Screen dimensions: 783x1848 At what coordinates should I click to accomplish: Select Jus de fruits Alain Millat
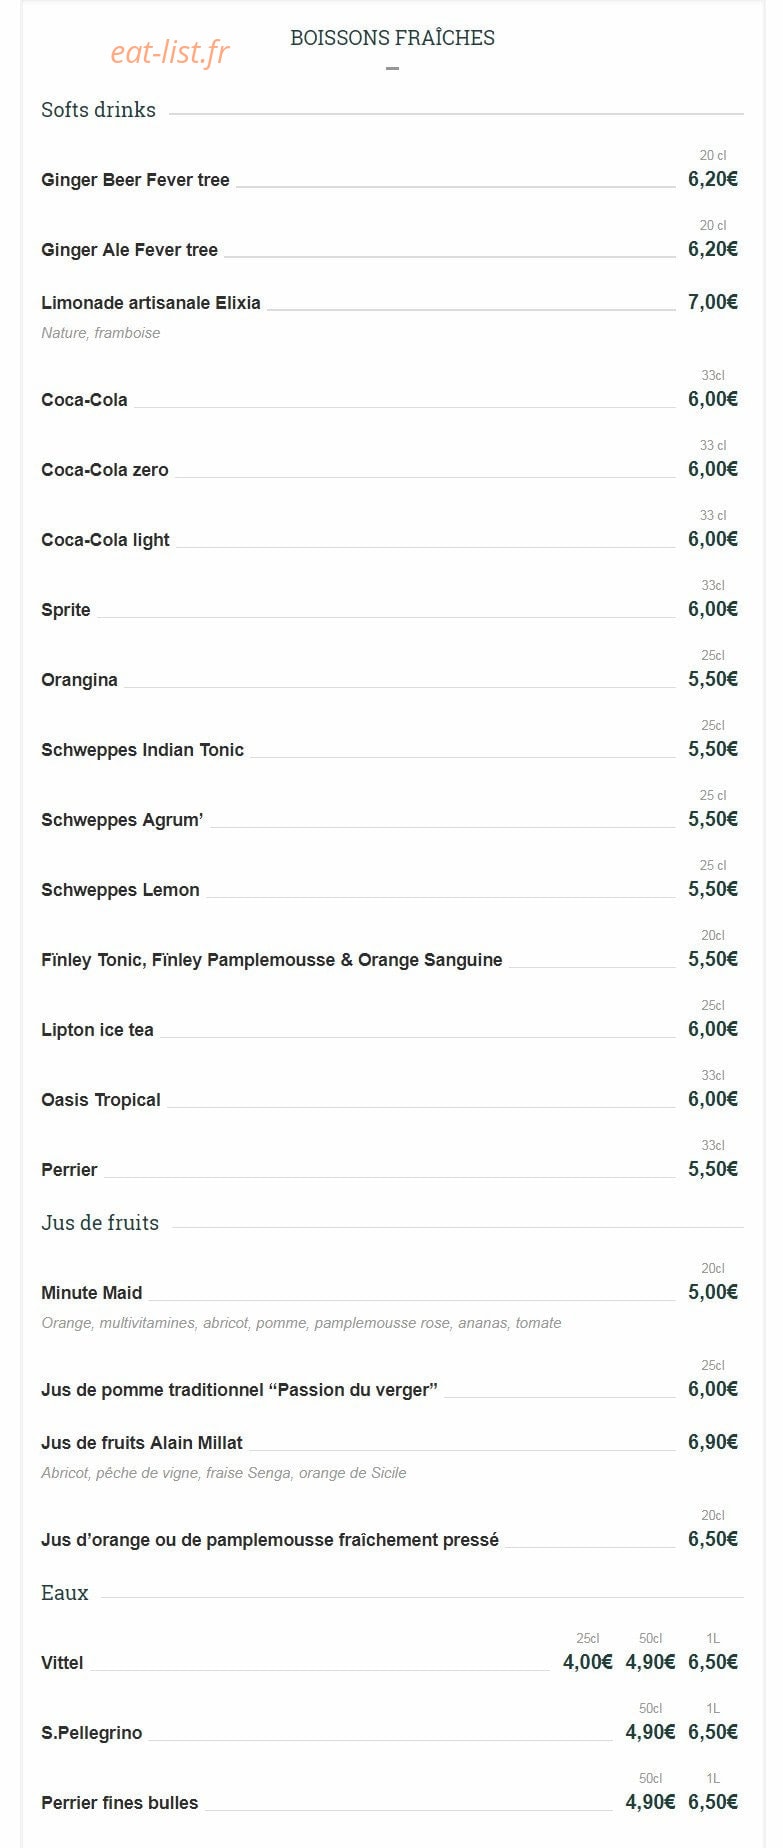(142, 1443)
